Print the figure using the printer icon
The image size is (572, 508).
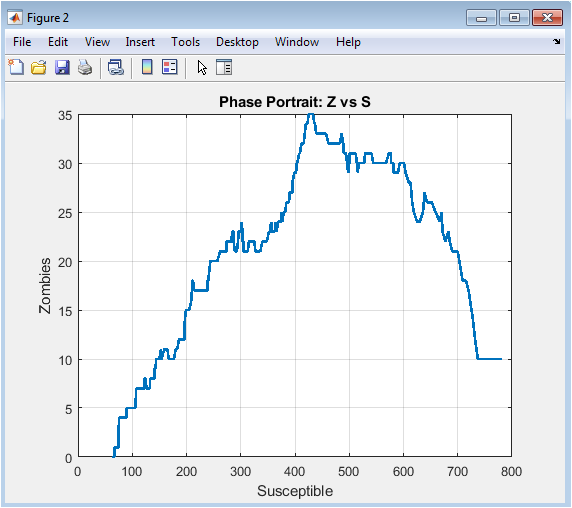click(85, 67)
